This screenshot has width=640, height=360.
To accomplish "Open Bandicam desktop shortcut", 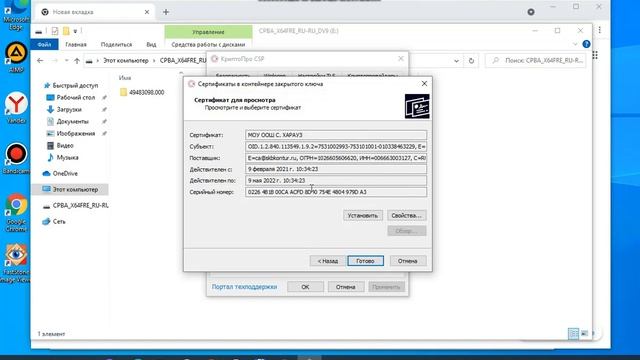I will pyautogui.click(x=16, y=159).
